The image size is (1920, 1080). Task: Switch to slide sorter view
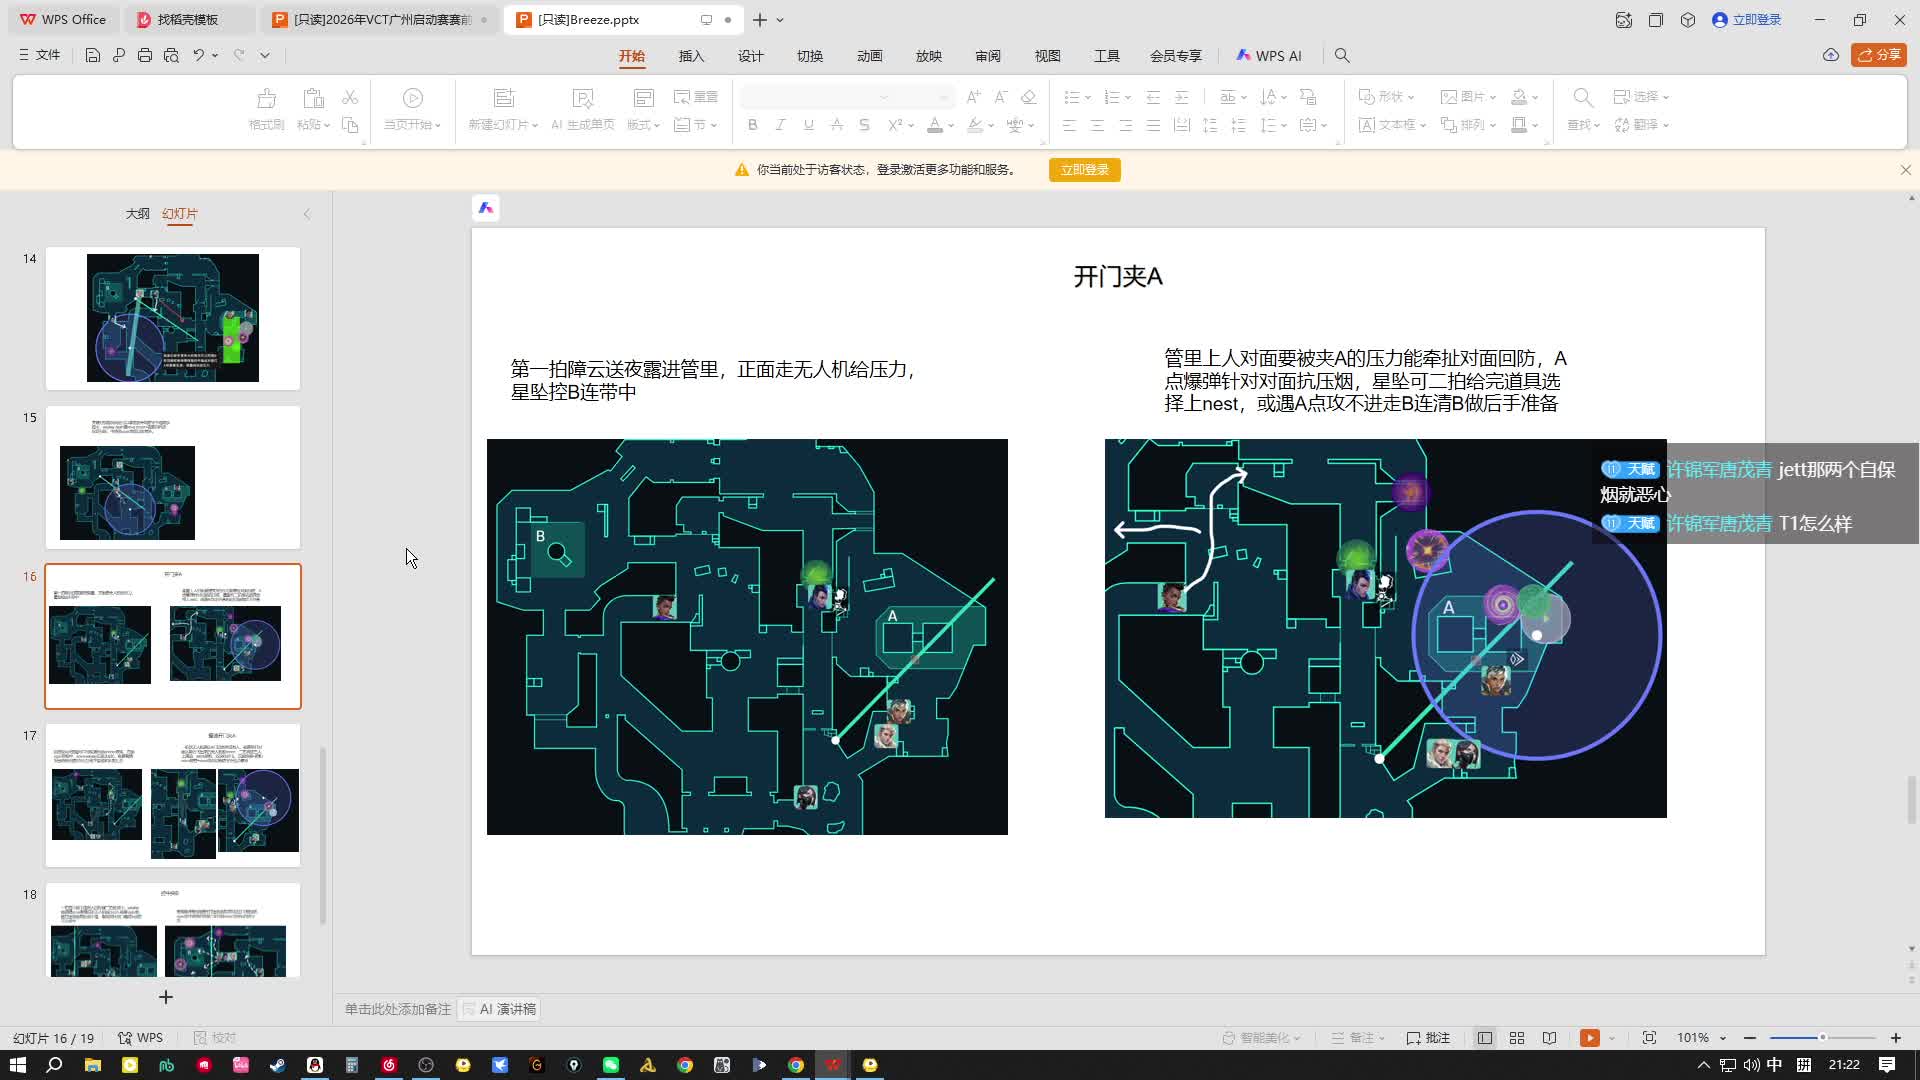(1517, 1038)
